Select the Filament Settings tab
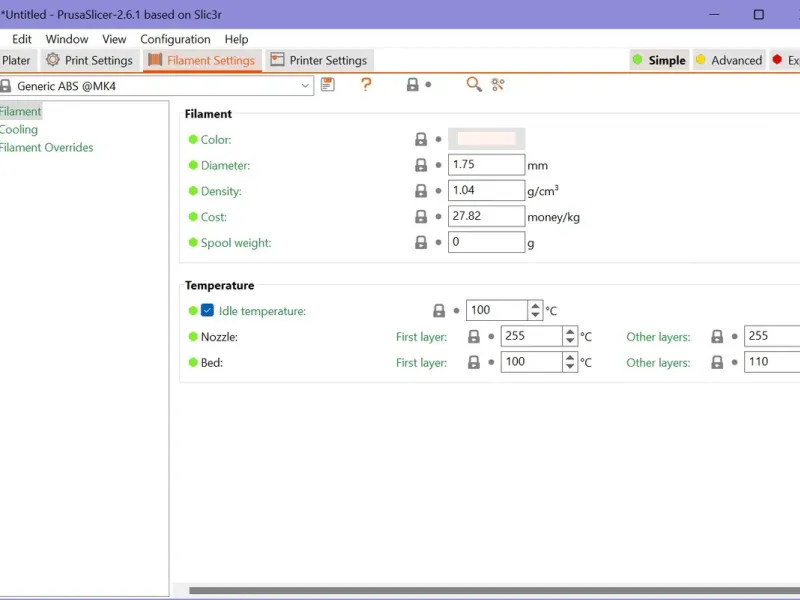This screenshot has width=800, height=600. coord(202,60)
